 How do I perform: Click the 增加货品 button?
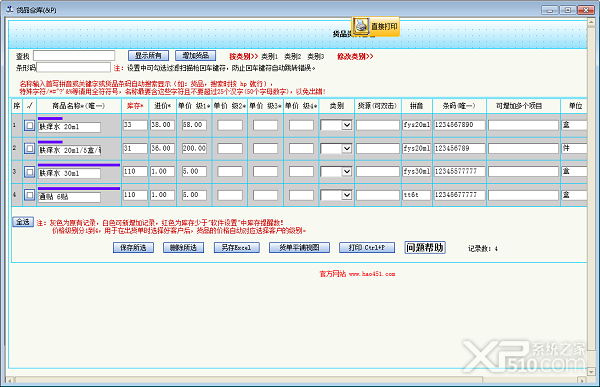196,56
